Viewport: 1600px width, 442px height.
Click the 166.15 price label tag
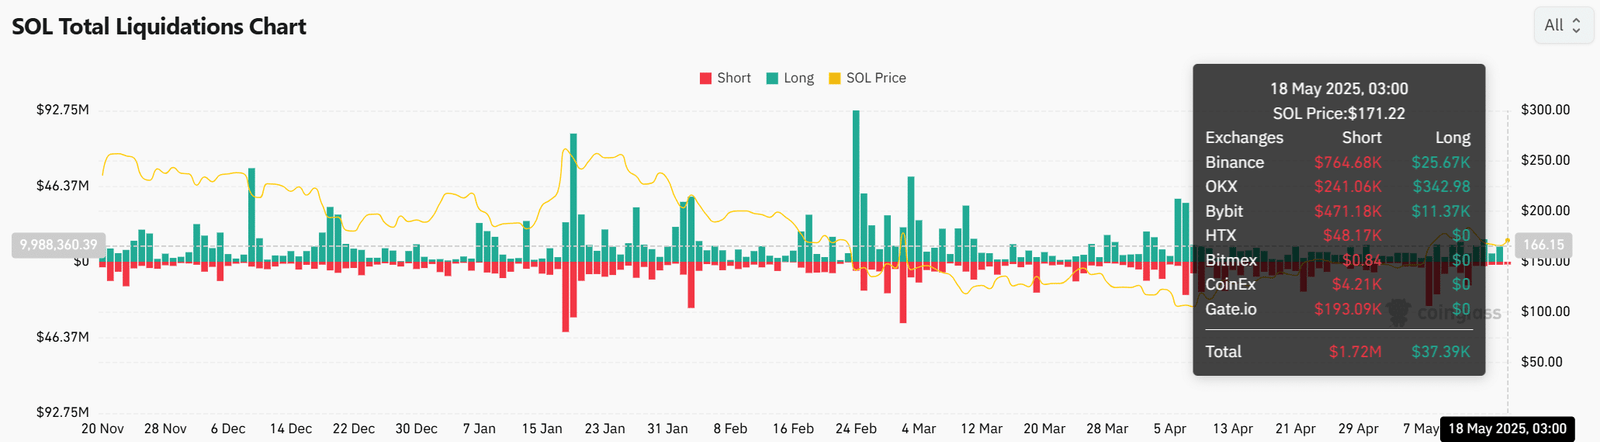click(1544, 245)
